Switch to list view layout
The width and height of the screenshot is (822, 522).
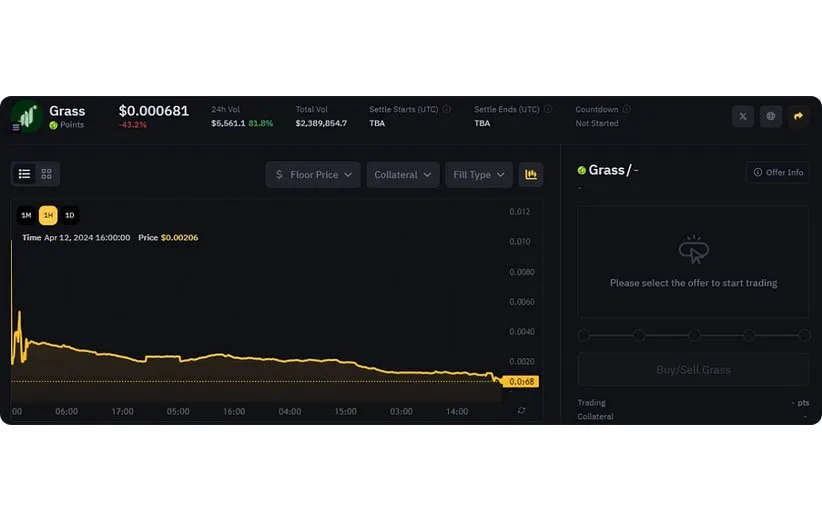(24, 174)
